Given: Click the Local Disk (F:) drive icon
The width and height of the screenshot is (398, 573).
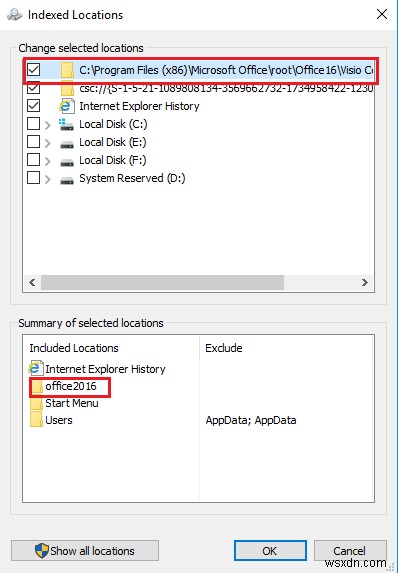Looking at the screenshot, I should [67, 162].
